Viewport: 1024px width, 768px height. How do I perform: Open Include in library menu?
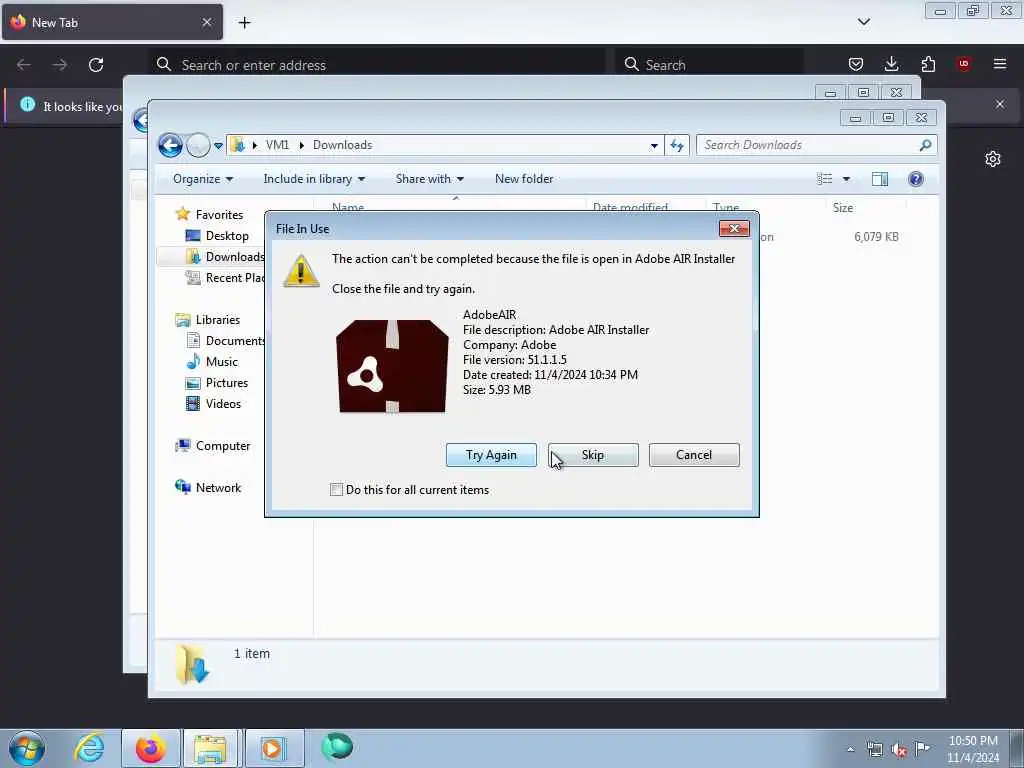pyautogui.click(x=314, y=179)
